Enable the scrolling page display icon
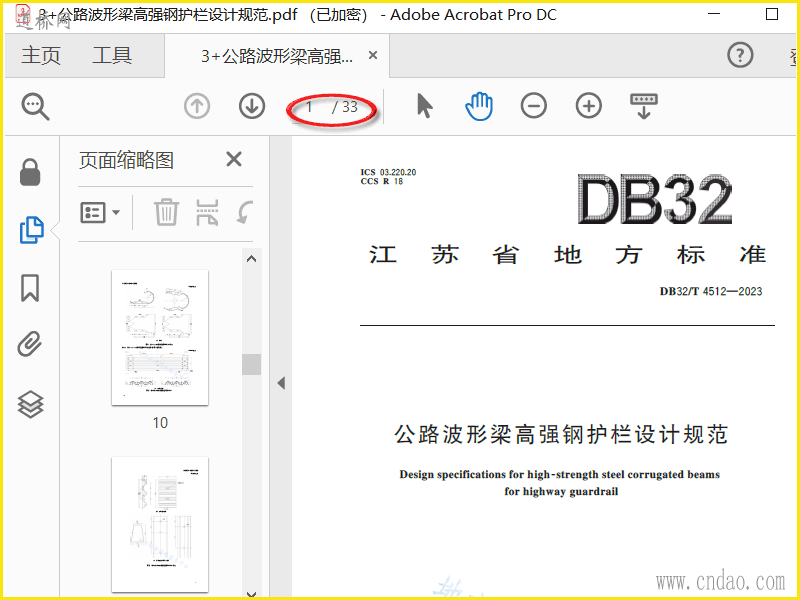800x600 pixels. [644, 106]
